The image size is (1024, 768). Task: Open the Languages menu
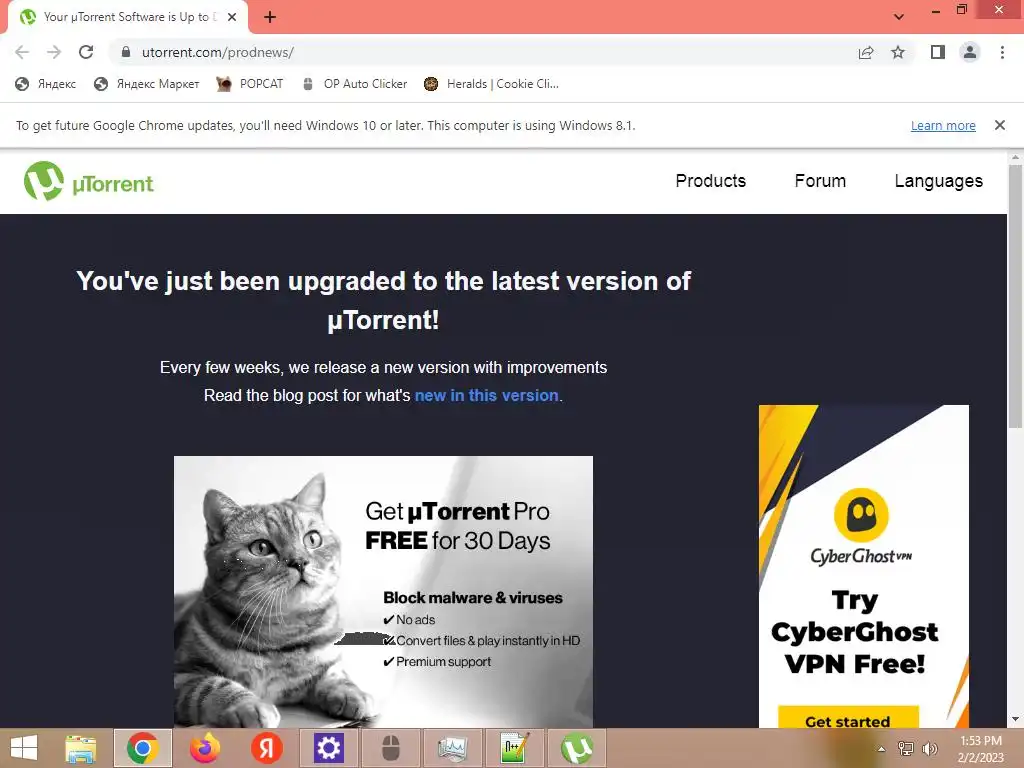[x=938, y=181]
